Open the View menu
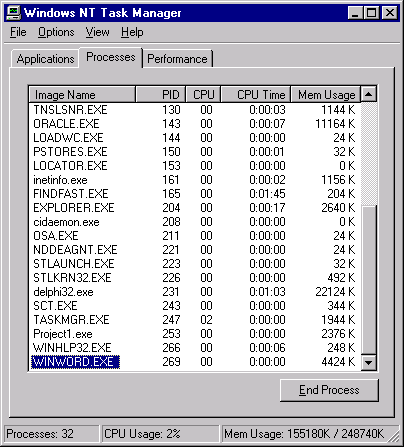Image resolution: width=404 pixels, height=447 pixels. [97, 32]
